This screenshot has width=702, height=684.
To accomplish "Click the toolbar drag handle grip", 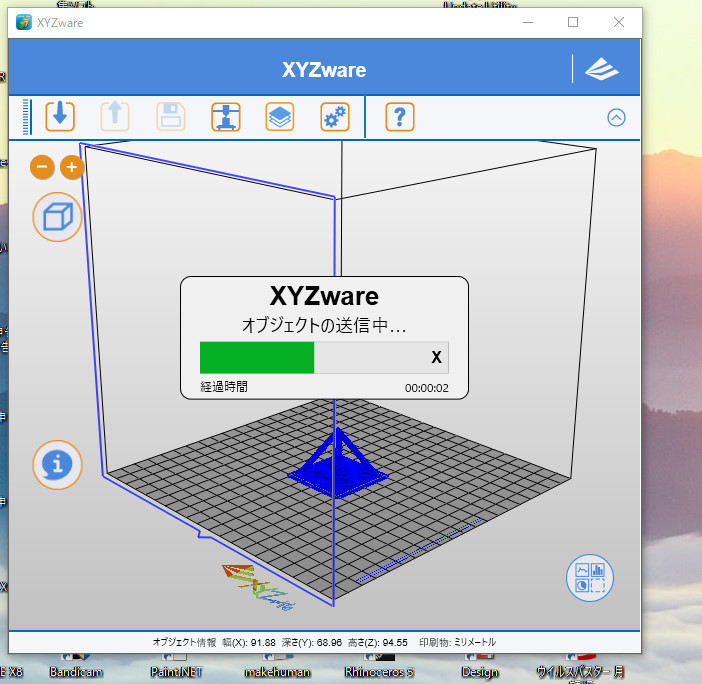I will point(26,116).
